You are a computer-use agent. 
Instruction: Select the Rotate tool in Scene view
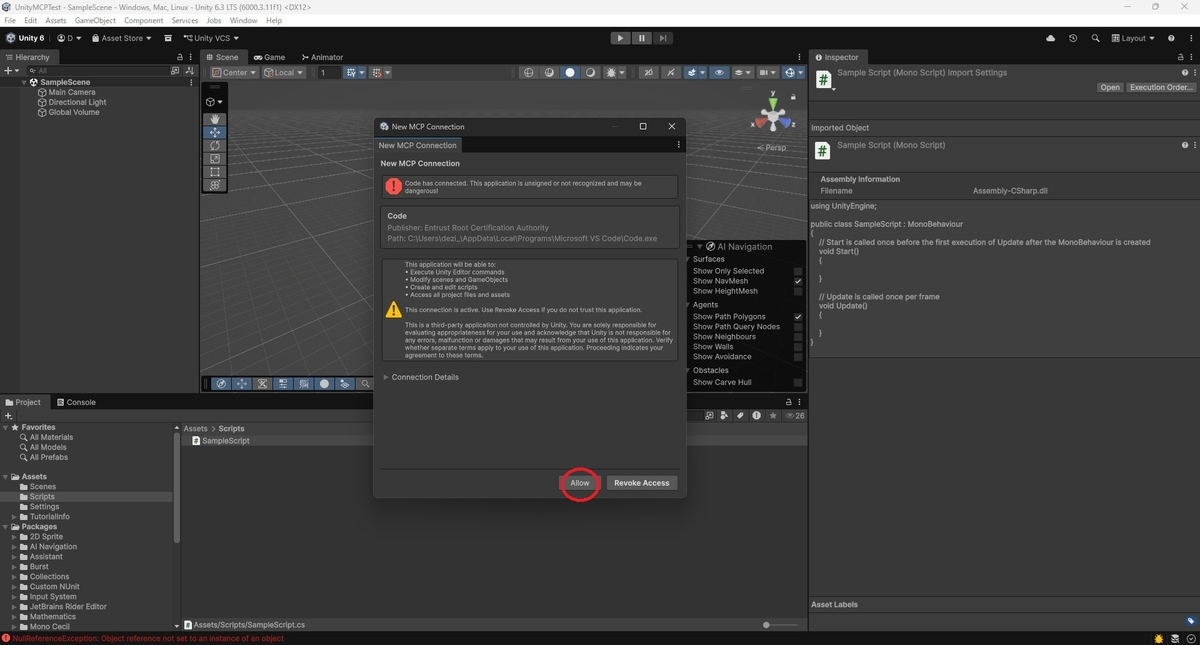pyautogui.click(x=215, y=145)
